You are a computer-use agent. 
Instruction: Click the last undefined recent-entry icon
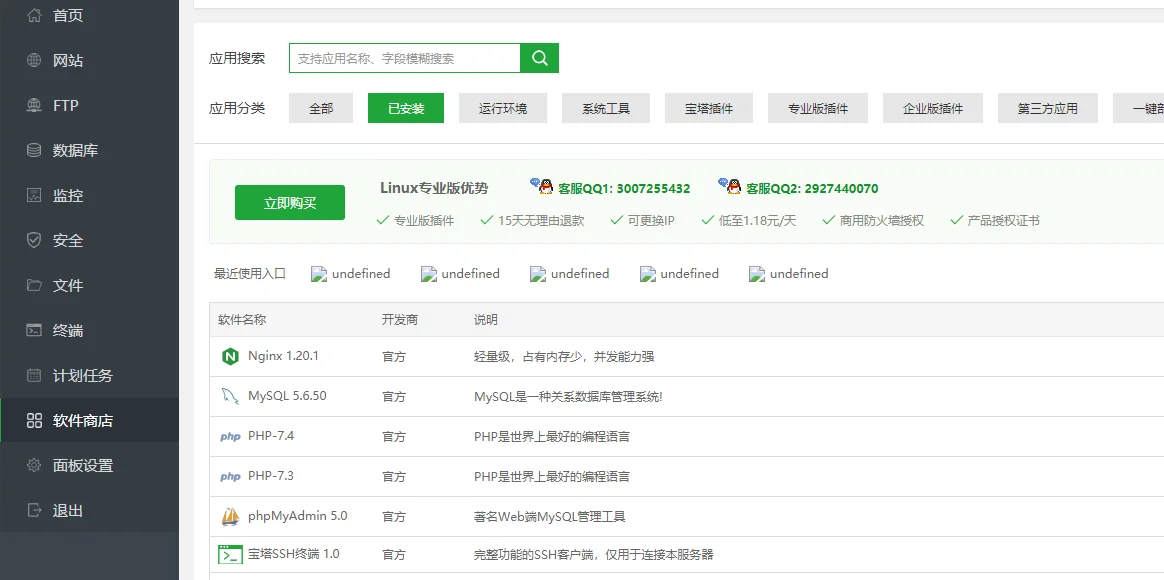(756, 274)
